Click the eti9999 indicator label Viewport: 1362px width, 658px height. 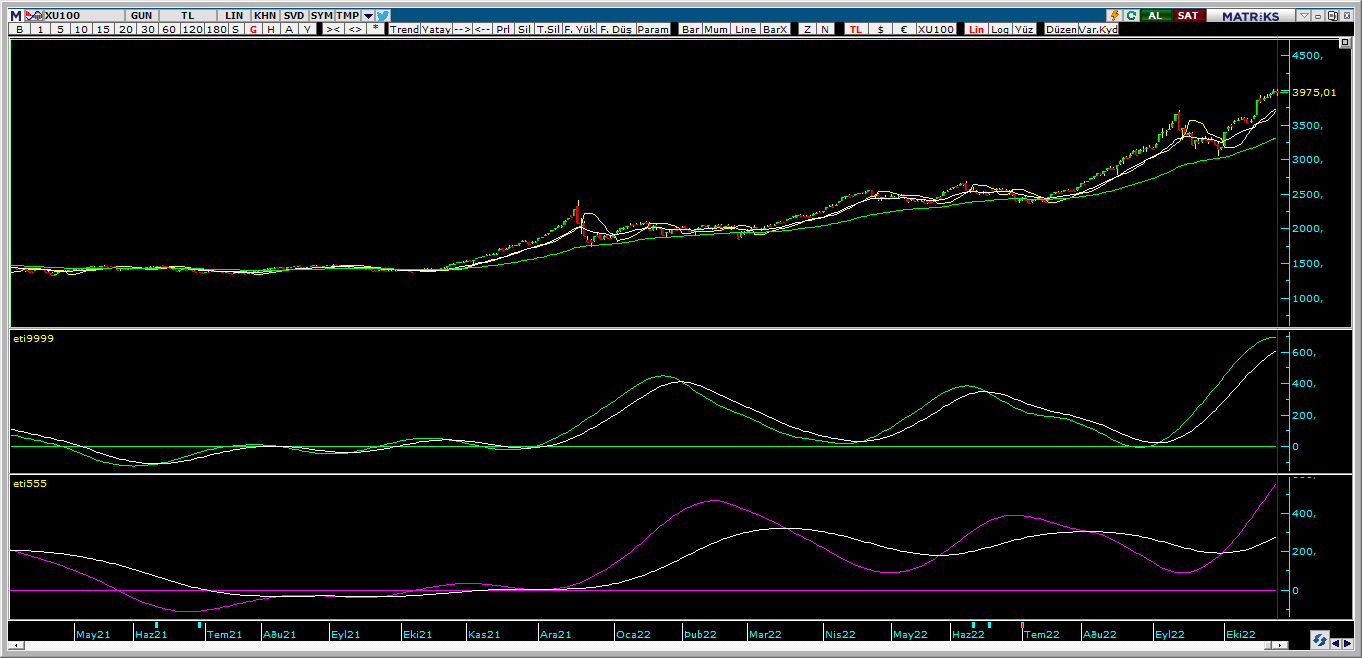click(34, 339)
